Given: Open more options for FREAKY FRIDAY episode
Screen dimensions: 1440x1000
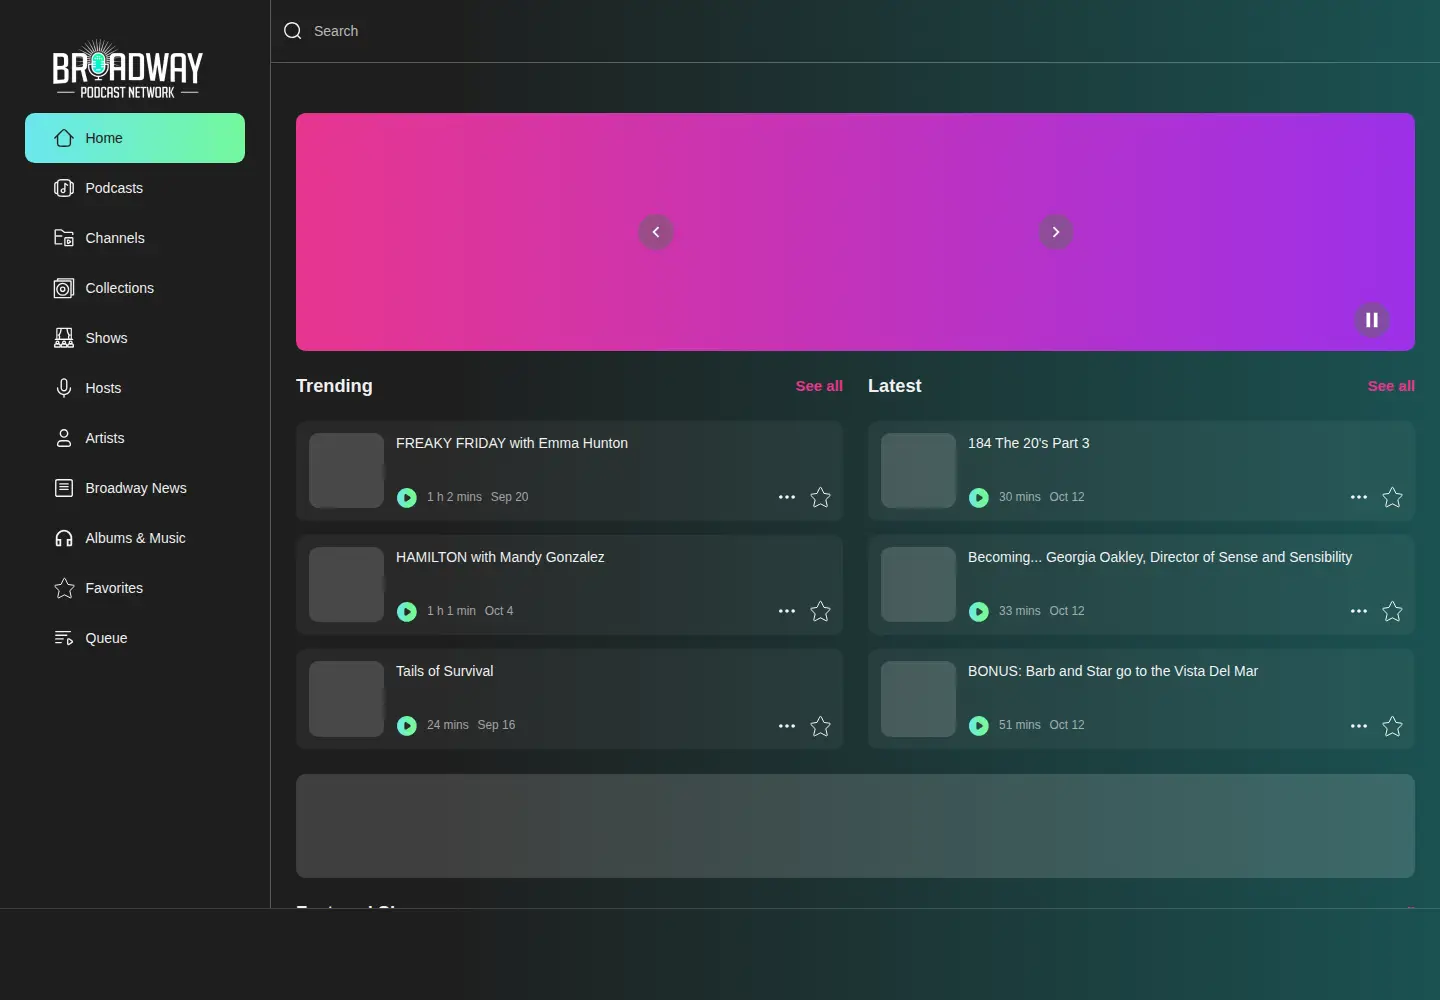Looking at the screenshot, I should click(x=787, y=497).
